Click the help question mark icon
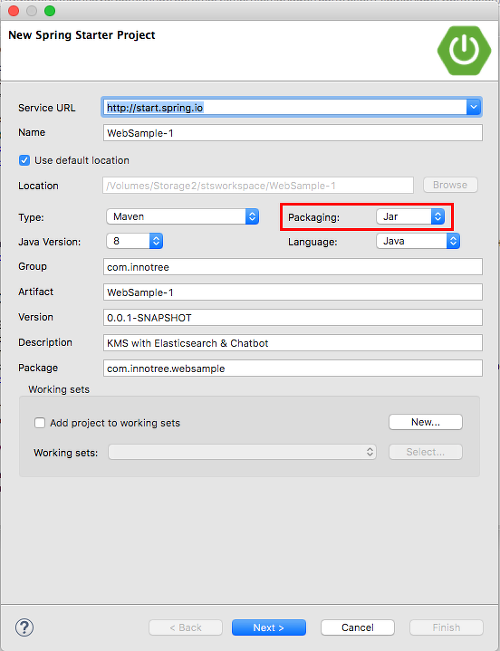Viewport: 500px width, 651px height. [x=25, y=627]
